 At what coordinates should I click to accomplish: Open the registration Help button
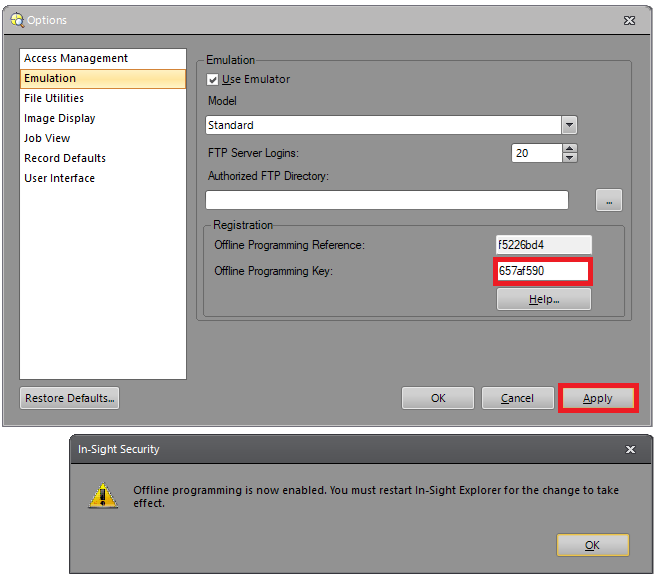point(543,299)
